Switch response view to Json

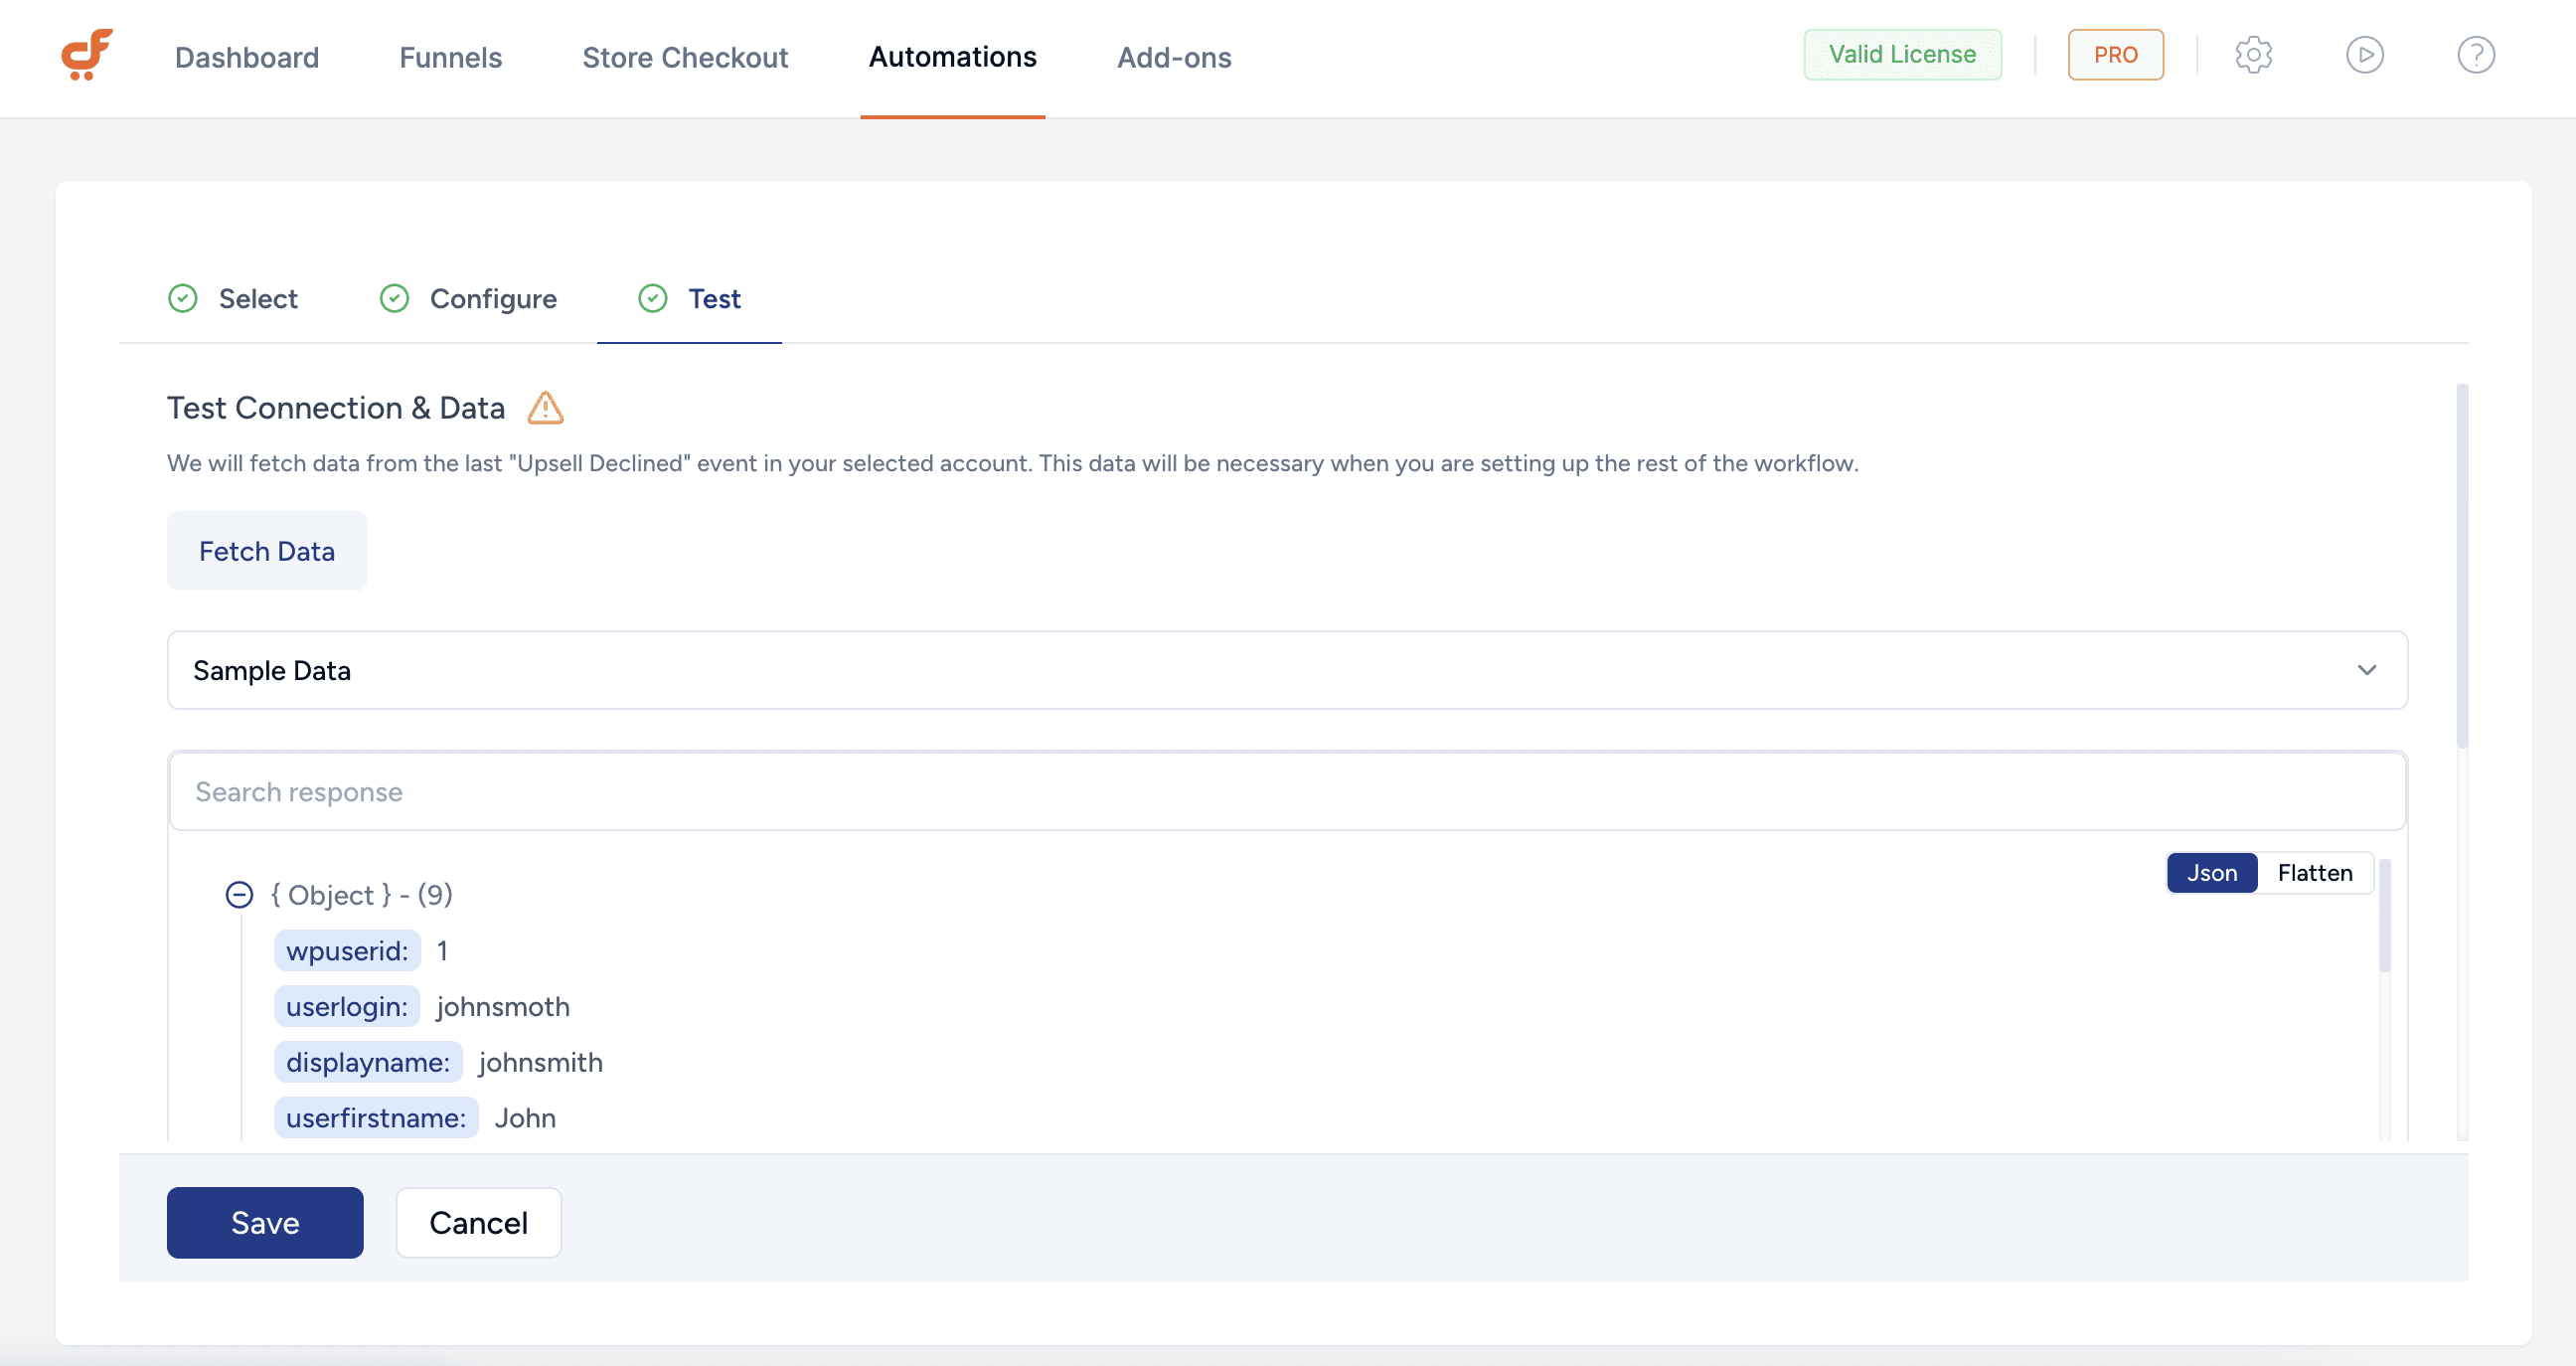[2211, 873]
